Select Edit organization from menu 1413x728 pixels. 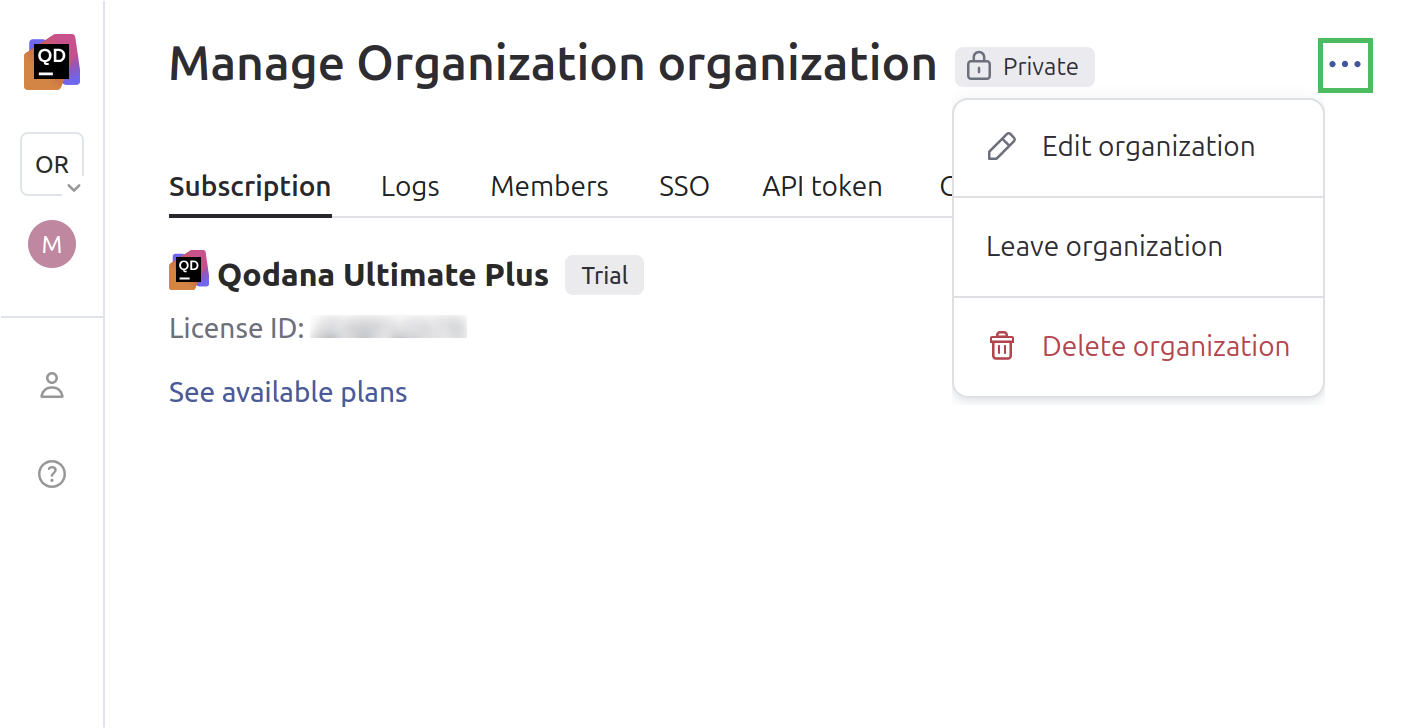pyautogui.click(x=1138, y=147)
